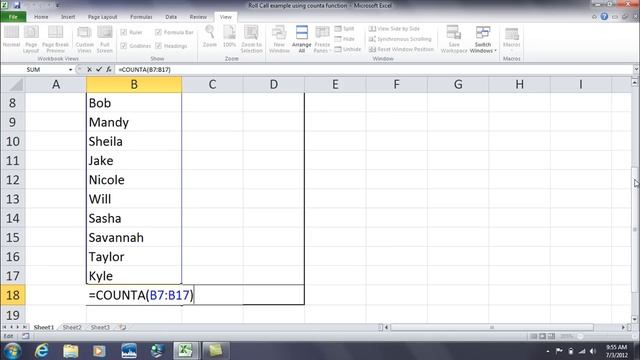Image resolution: width=640 pixels, height=360 pixels.
Task: Switch to Sheet3 tab
Action: (100, 327)
